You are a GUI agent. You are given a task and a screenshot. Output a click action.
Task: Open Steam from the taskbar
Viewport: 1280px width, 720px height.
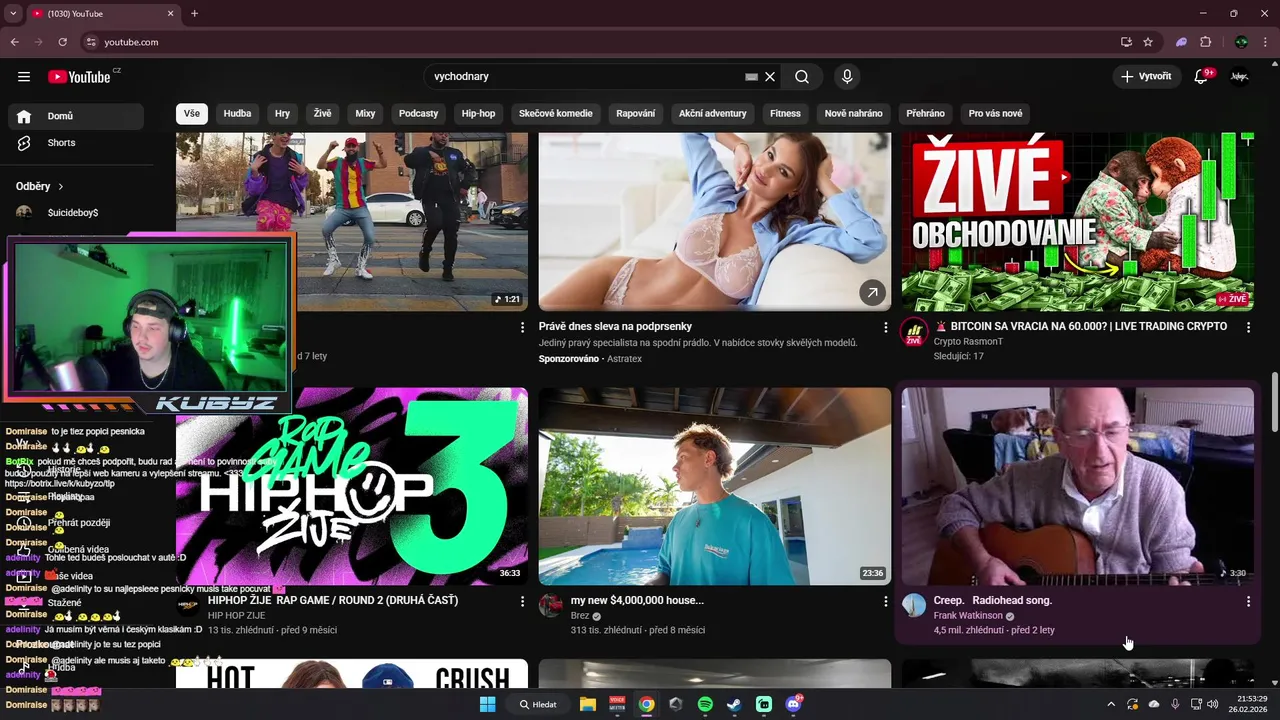(734, 704)
